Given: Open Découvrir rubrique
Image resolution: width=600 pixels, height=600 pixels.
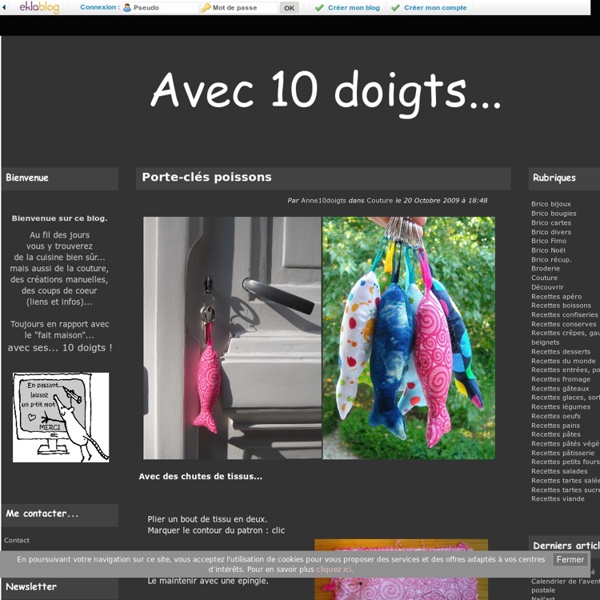Looking at the screenshot, I should (547, 287).
